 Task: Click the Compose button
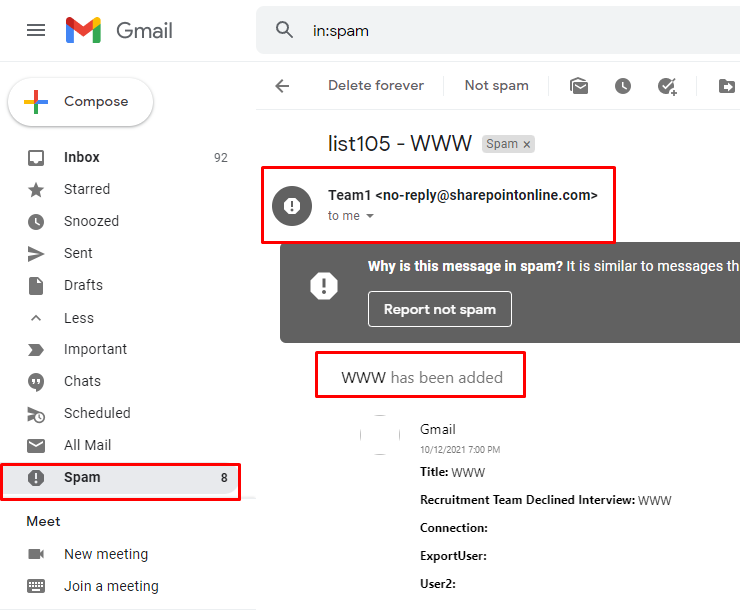(x=80, y=101)
